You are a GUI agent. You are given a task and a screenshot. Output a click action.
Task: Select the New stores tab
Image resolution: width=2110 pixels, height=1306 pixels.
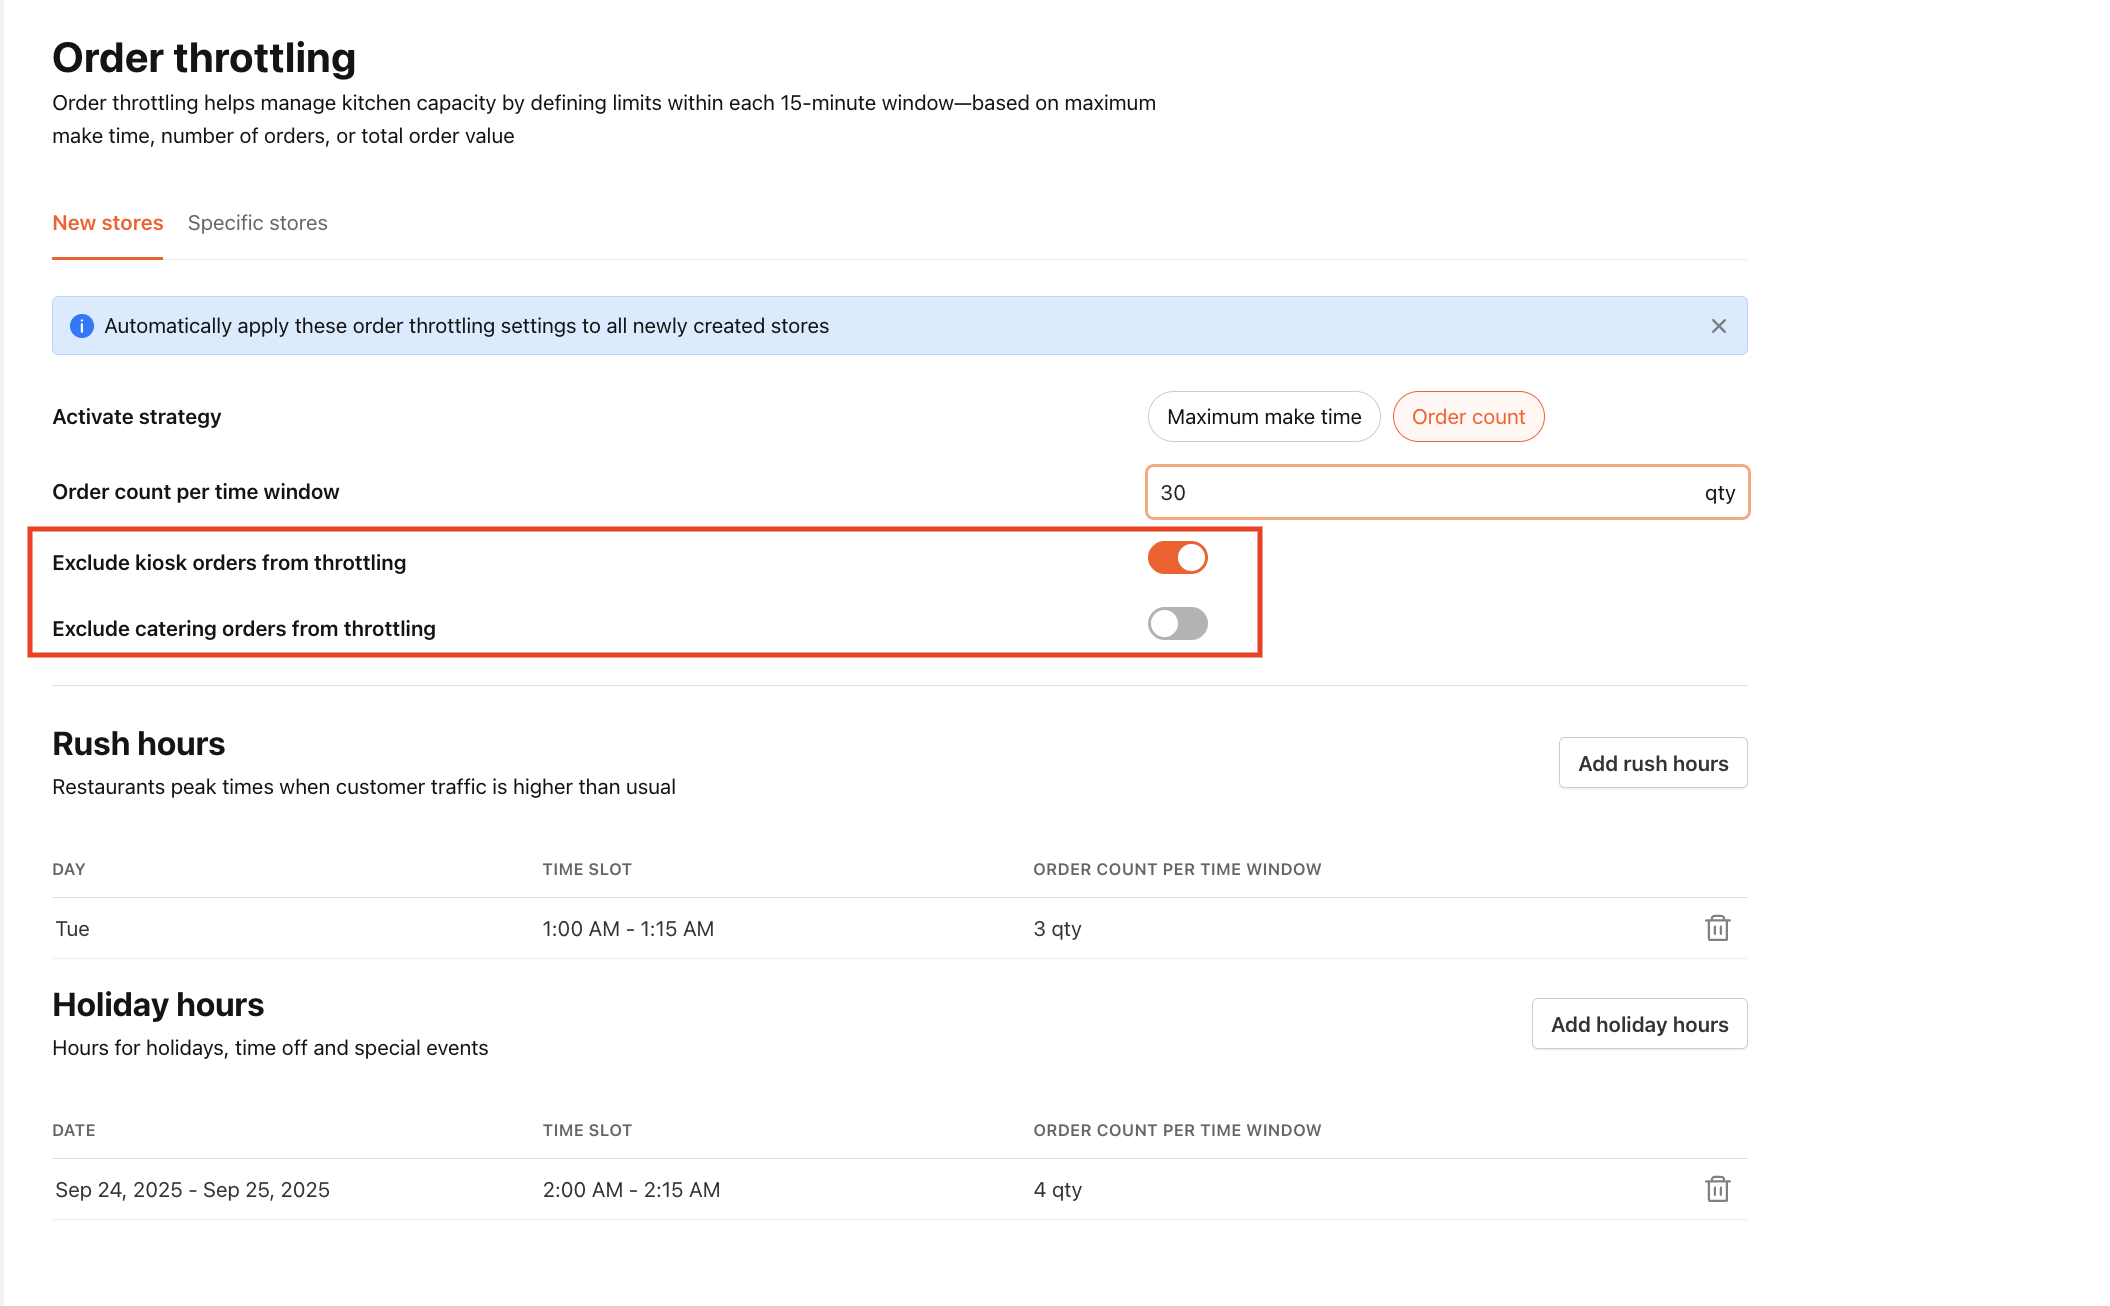[107, 222]
